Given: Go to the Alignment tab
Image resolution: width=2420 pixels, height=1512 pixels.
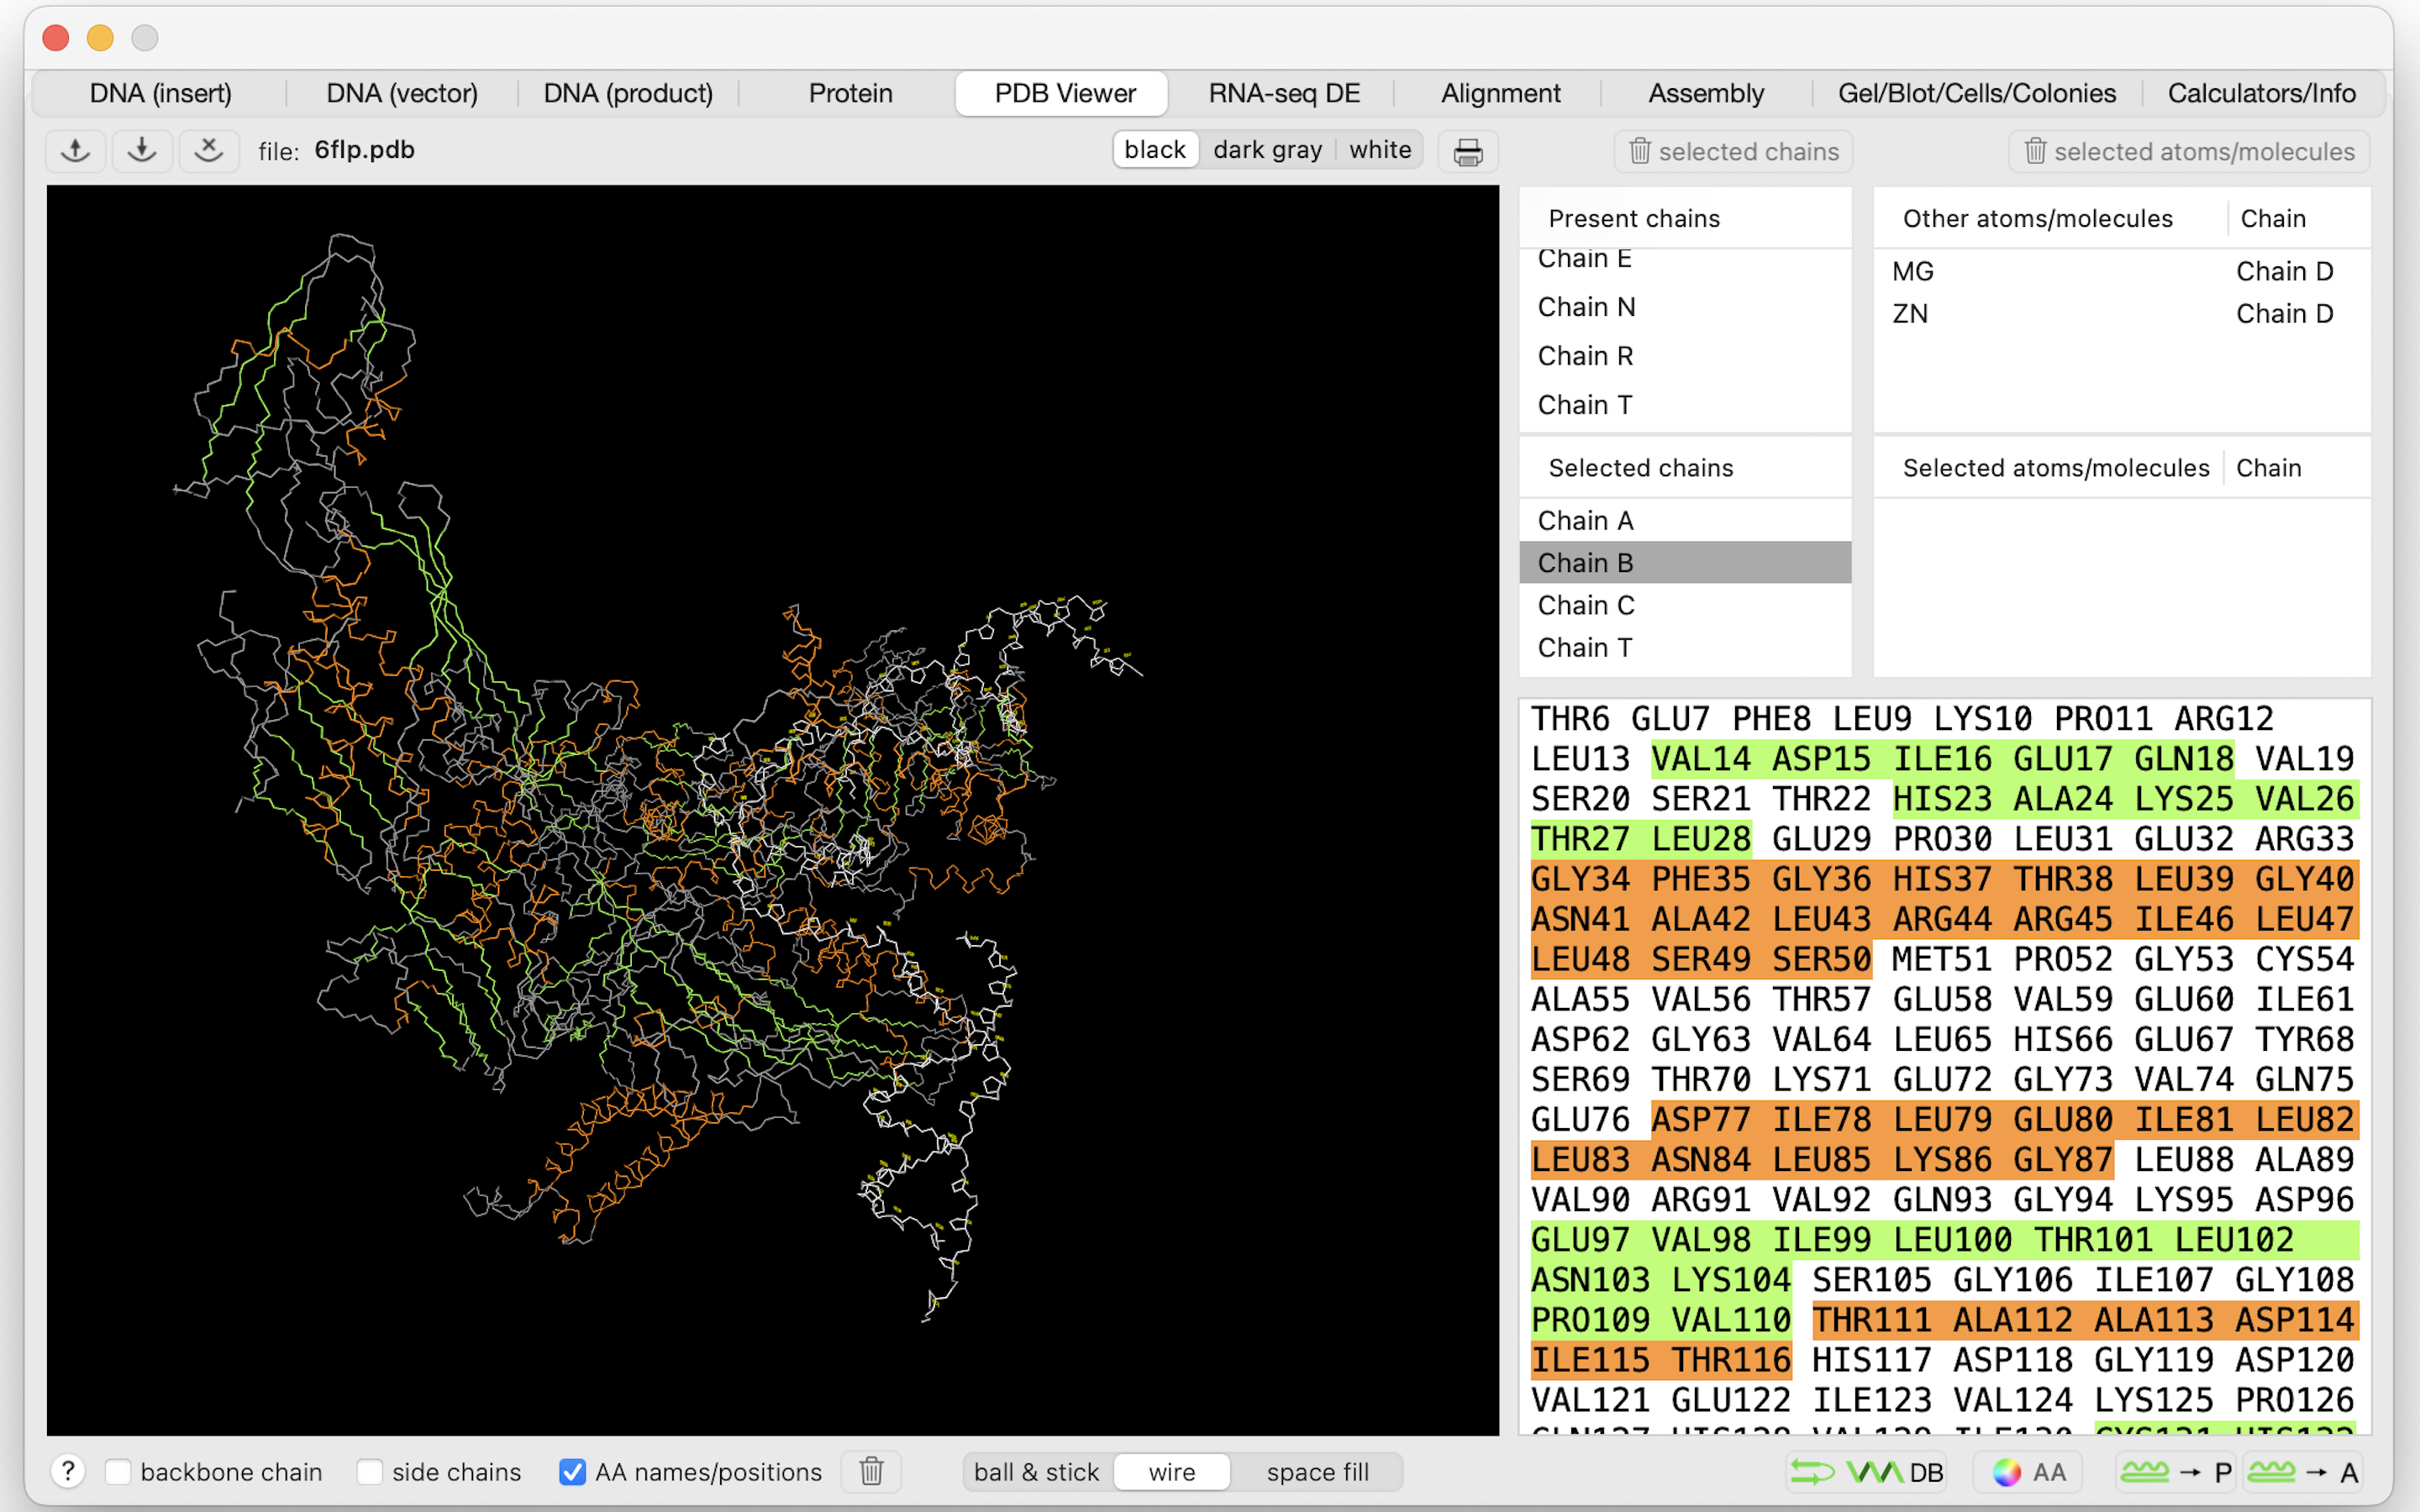Looking at the screenshot, I should (x=1500, y=94).
